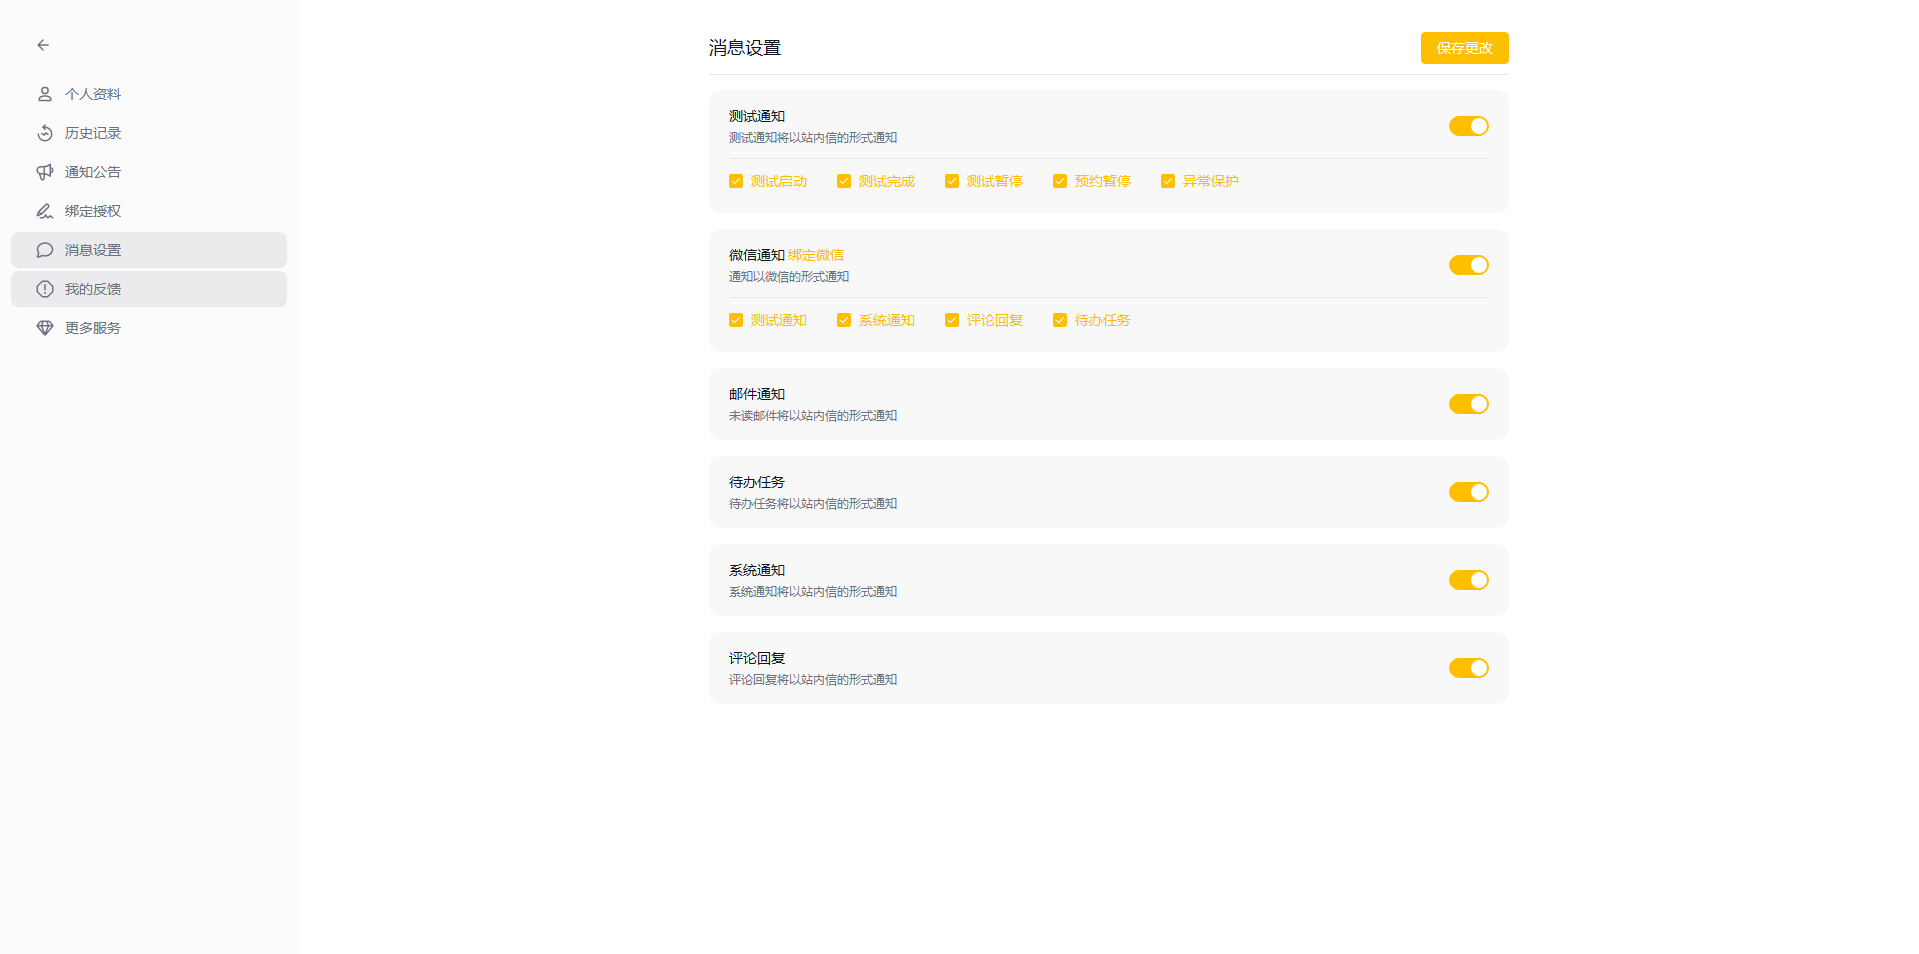Click the 邮件通知 card title
This screenshot has width=1919, height=954.
click(757, 394)
